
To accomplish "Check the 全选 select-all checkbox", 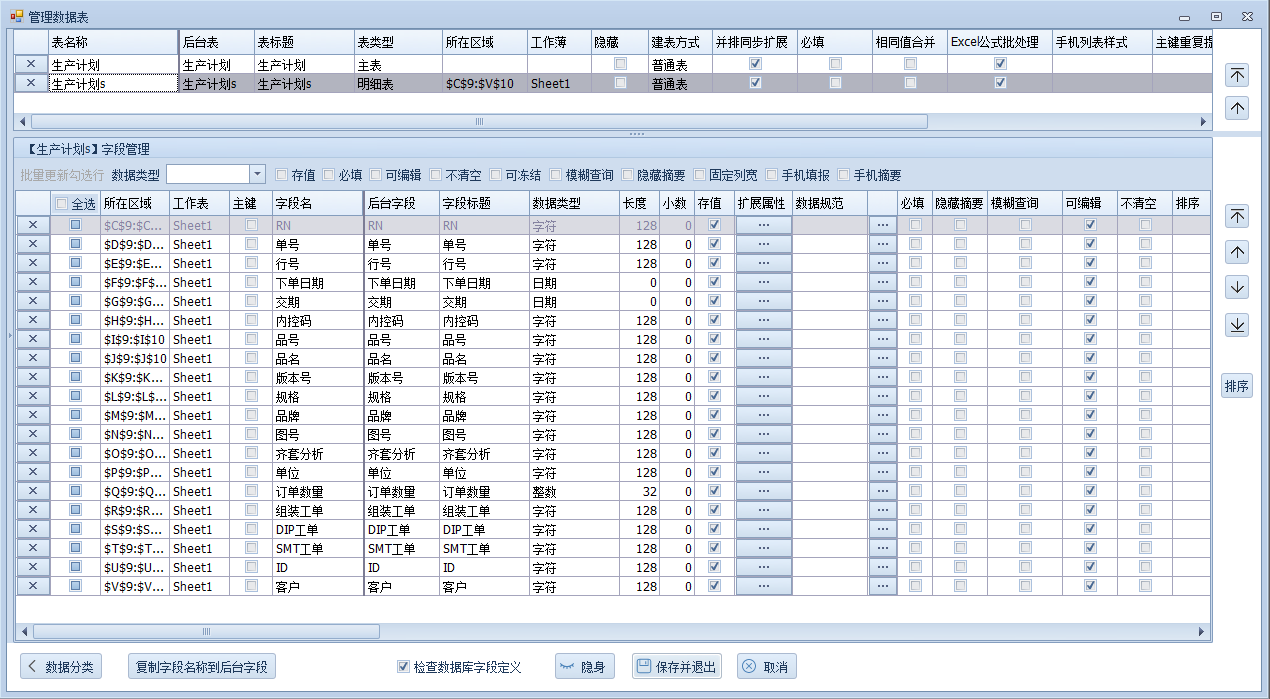I will pyautogui.click(x=62, y=204).
